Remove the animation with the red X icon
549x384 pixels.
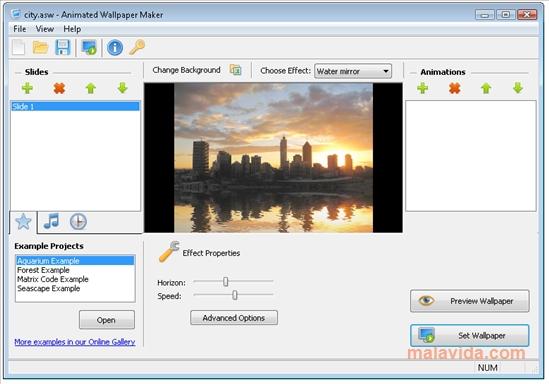[454, 88]
